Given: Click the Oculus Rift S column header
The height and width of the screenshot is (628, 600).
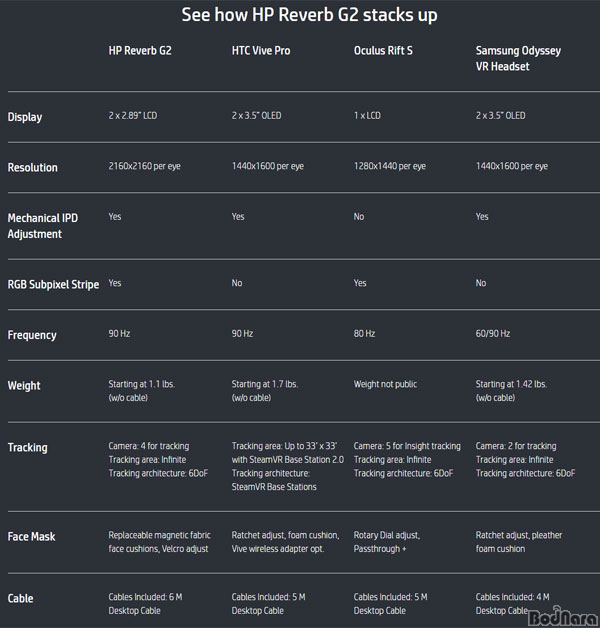Looking at the screenshot, I should [383, 51].
